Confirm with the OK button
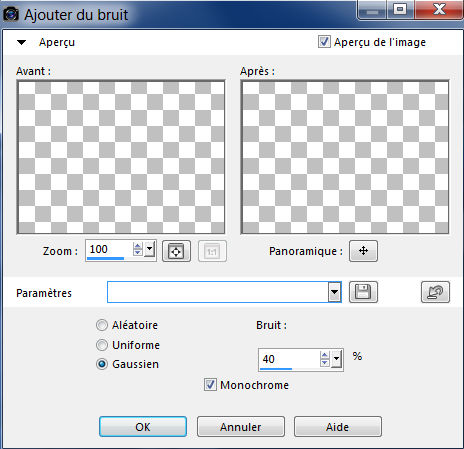 [x=143, y=427]
